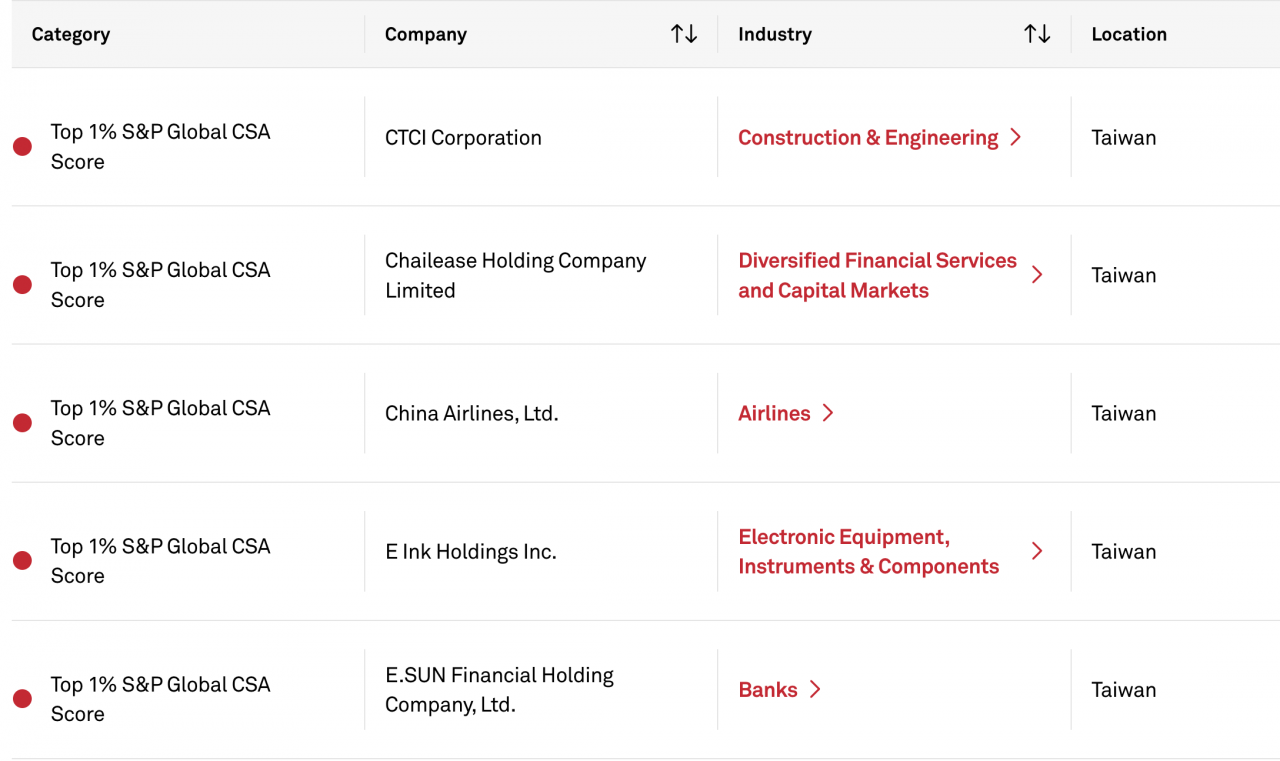
Task: Click chevron beside Diversified Financial Services
Action: point(1037,275)
